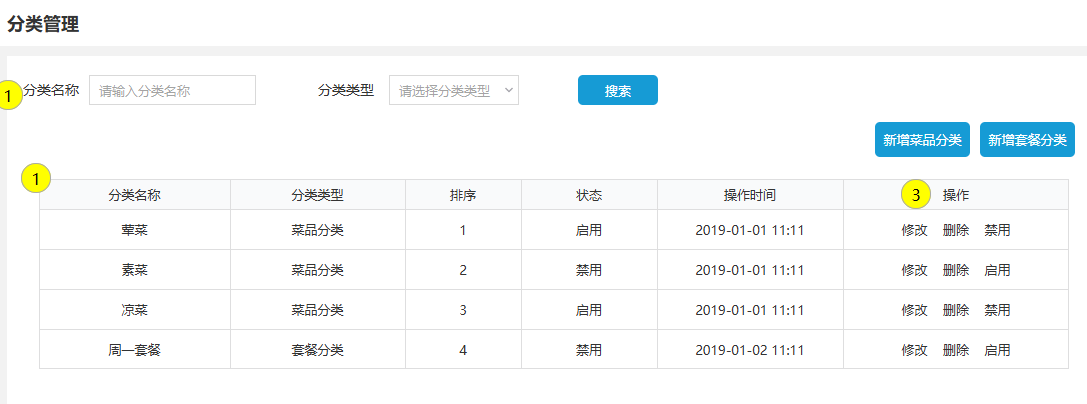Click the 排序 column header
This screenshot has height=404, width=1087.
tap(463, 195)
